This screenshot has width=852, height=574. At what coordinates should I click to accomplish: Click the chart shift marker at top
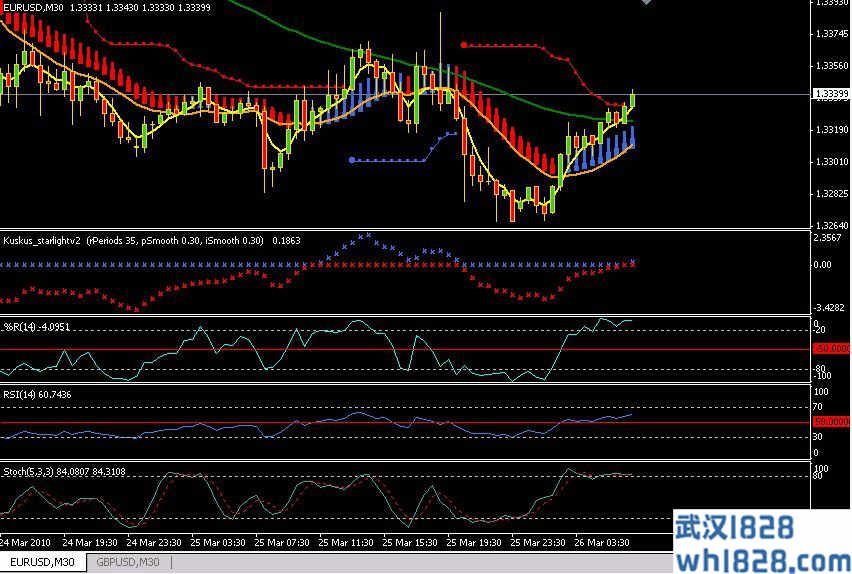647,3
